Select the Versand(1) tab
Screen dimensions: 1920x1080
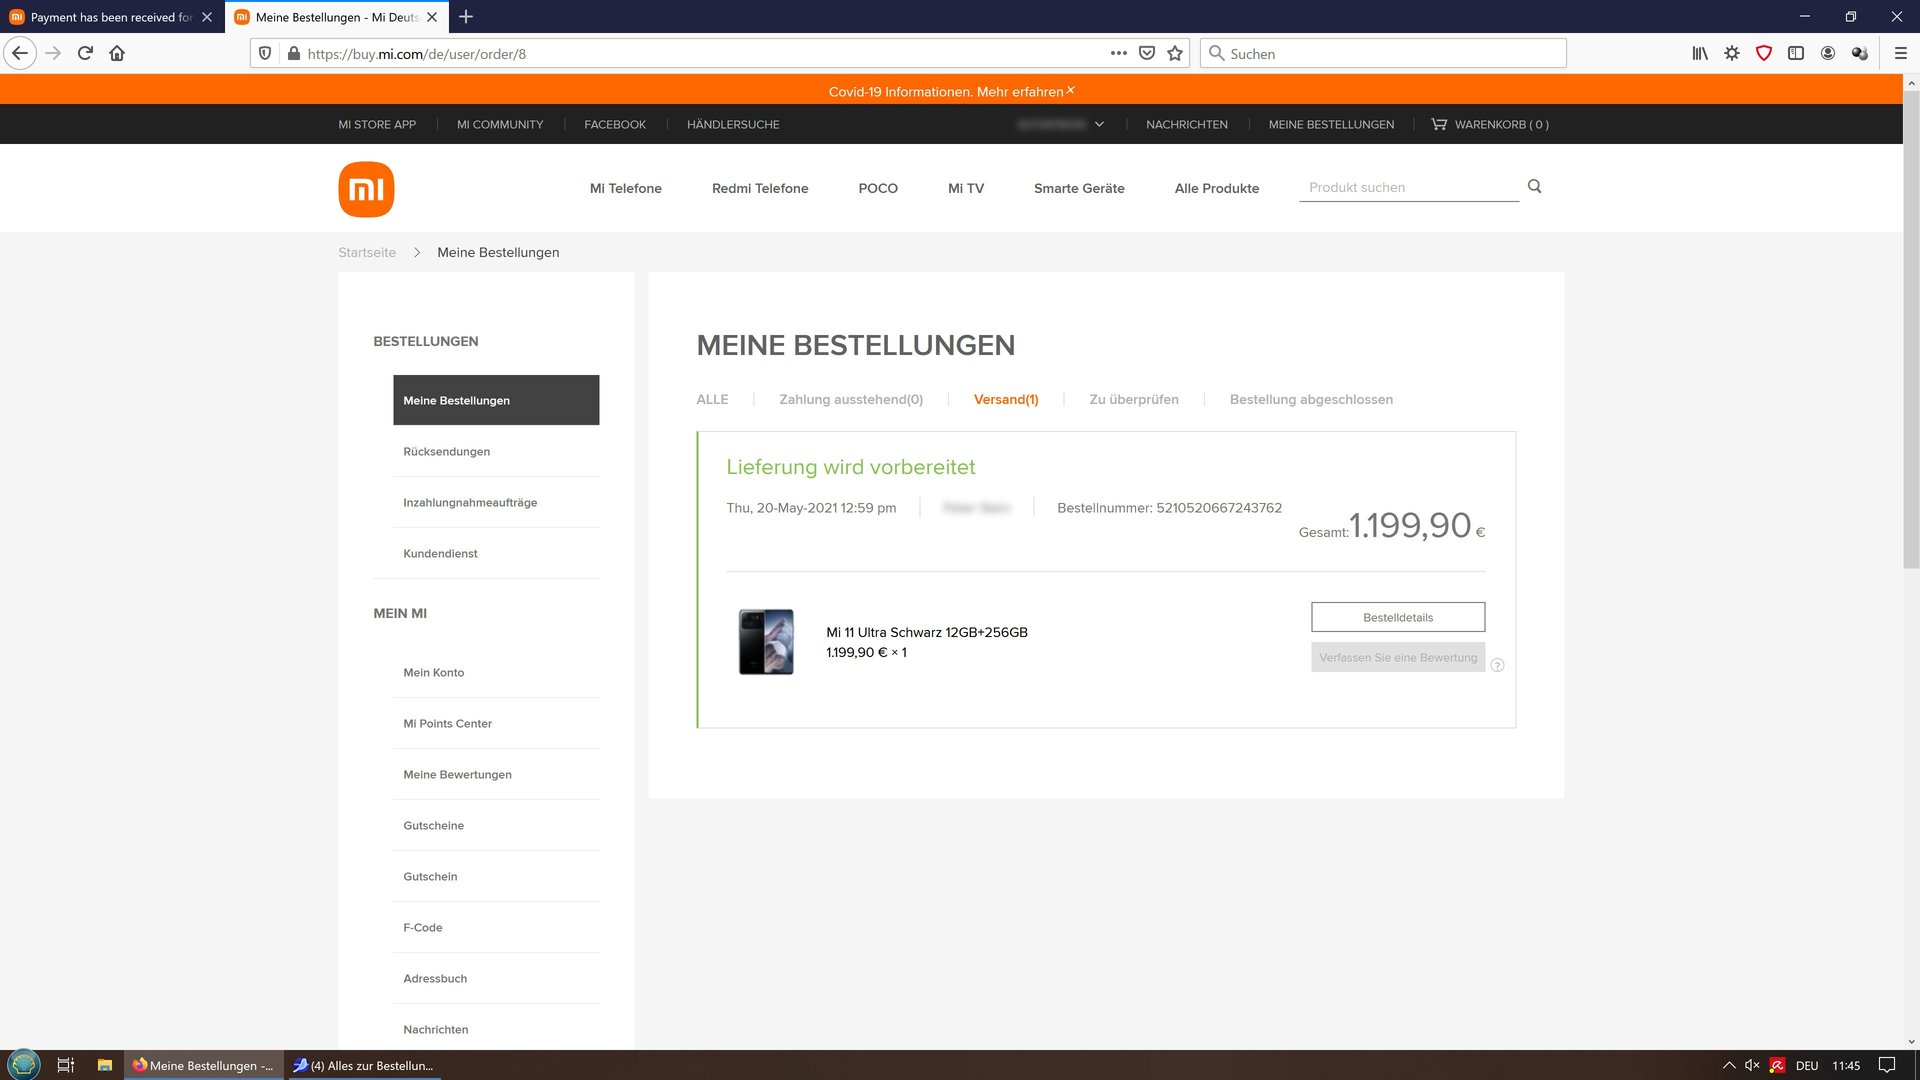click(1006, 399)
